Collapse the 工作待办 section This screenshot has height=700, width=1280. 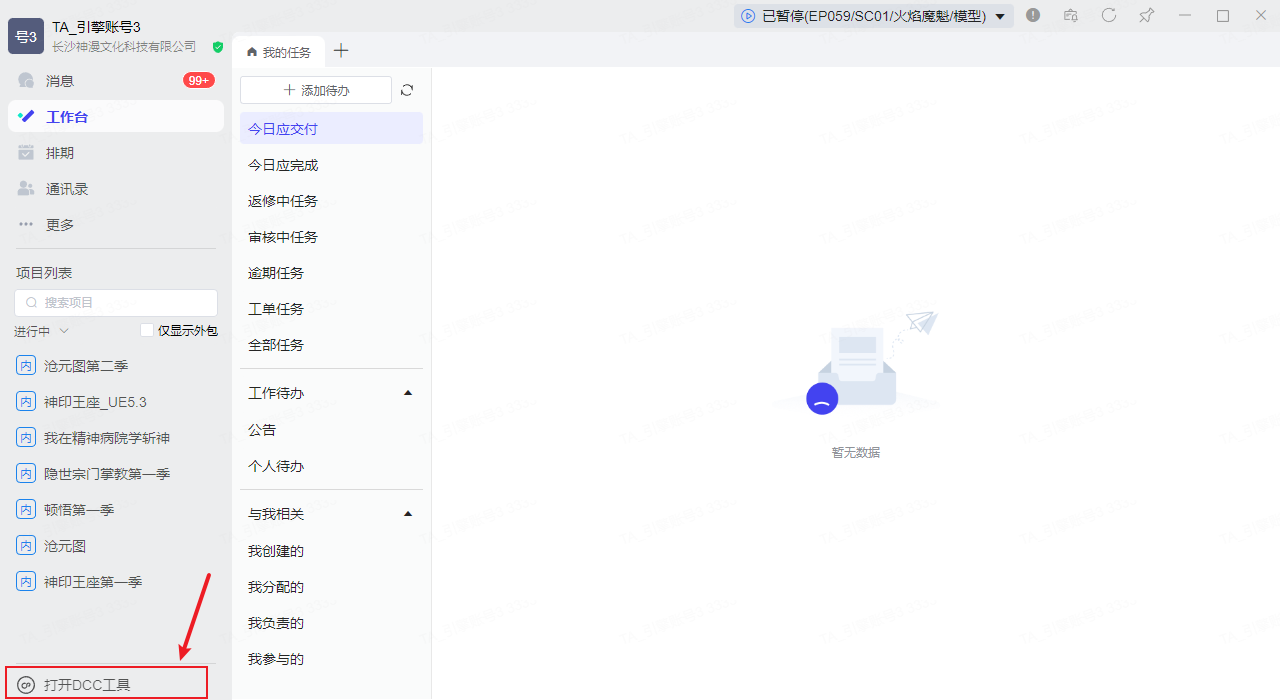click(x=407, y=394)
